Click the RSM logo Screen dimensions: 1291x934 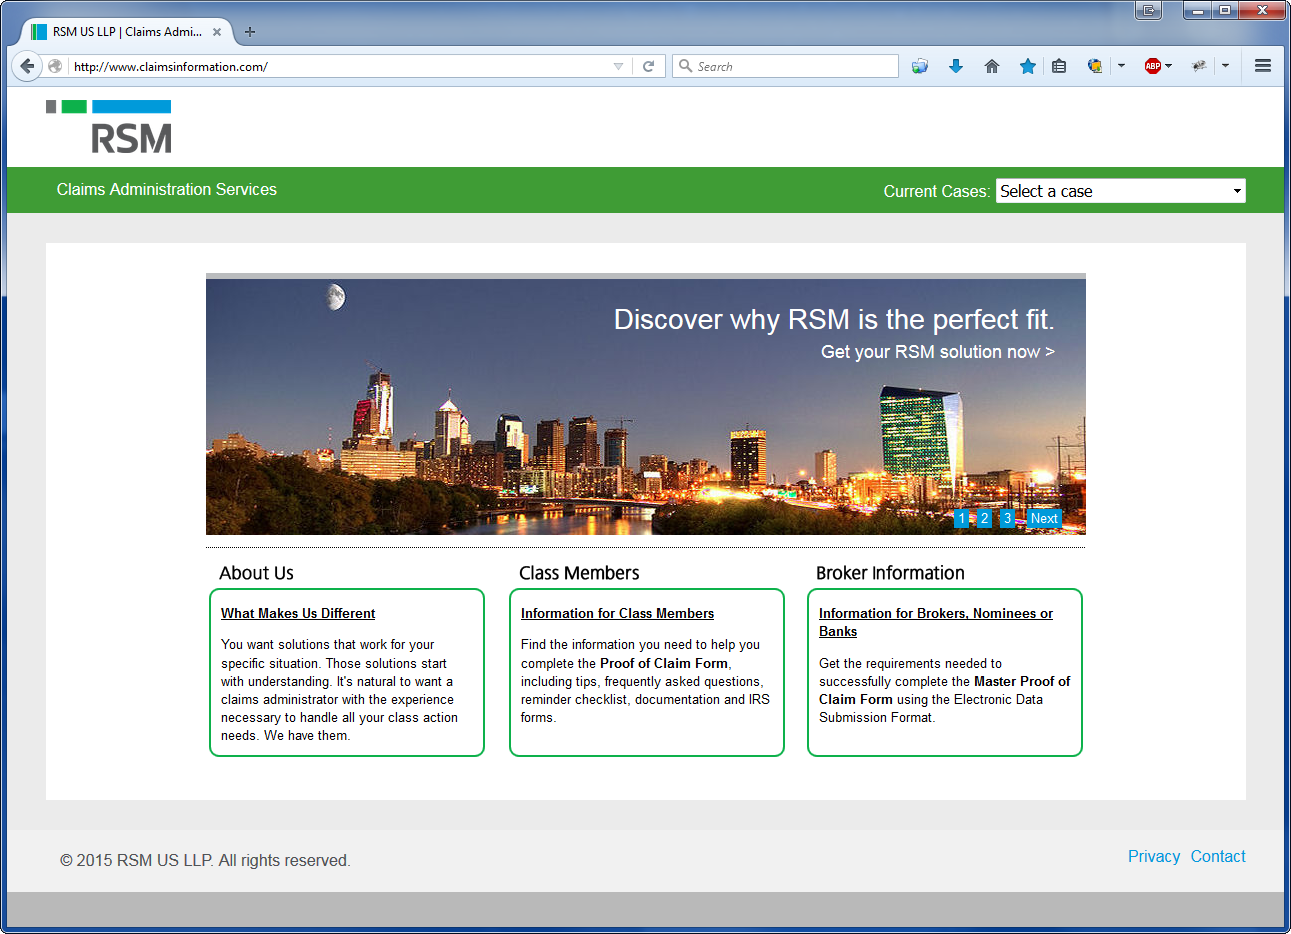coord(109,126)
